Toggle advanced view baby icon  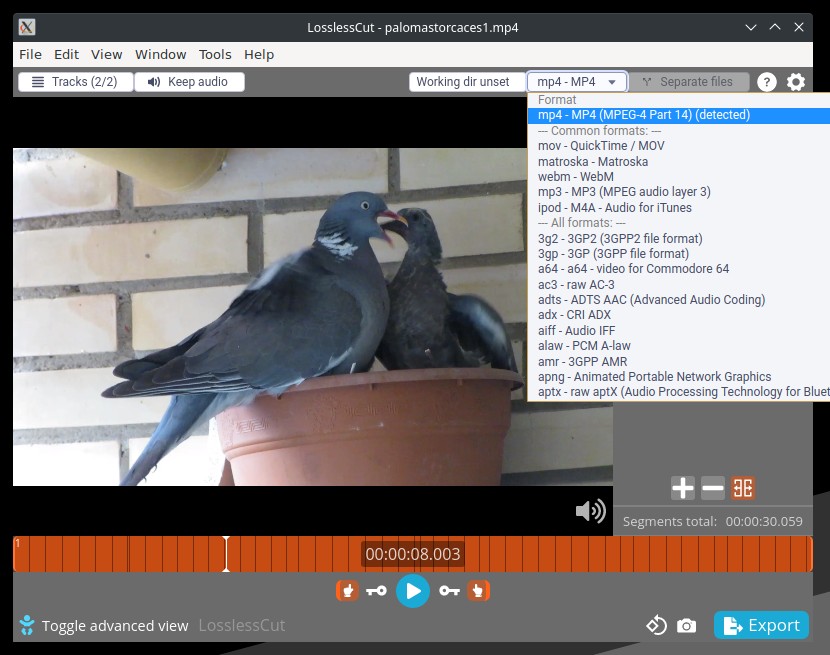pyautogui.click(x=26, y=625)
